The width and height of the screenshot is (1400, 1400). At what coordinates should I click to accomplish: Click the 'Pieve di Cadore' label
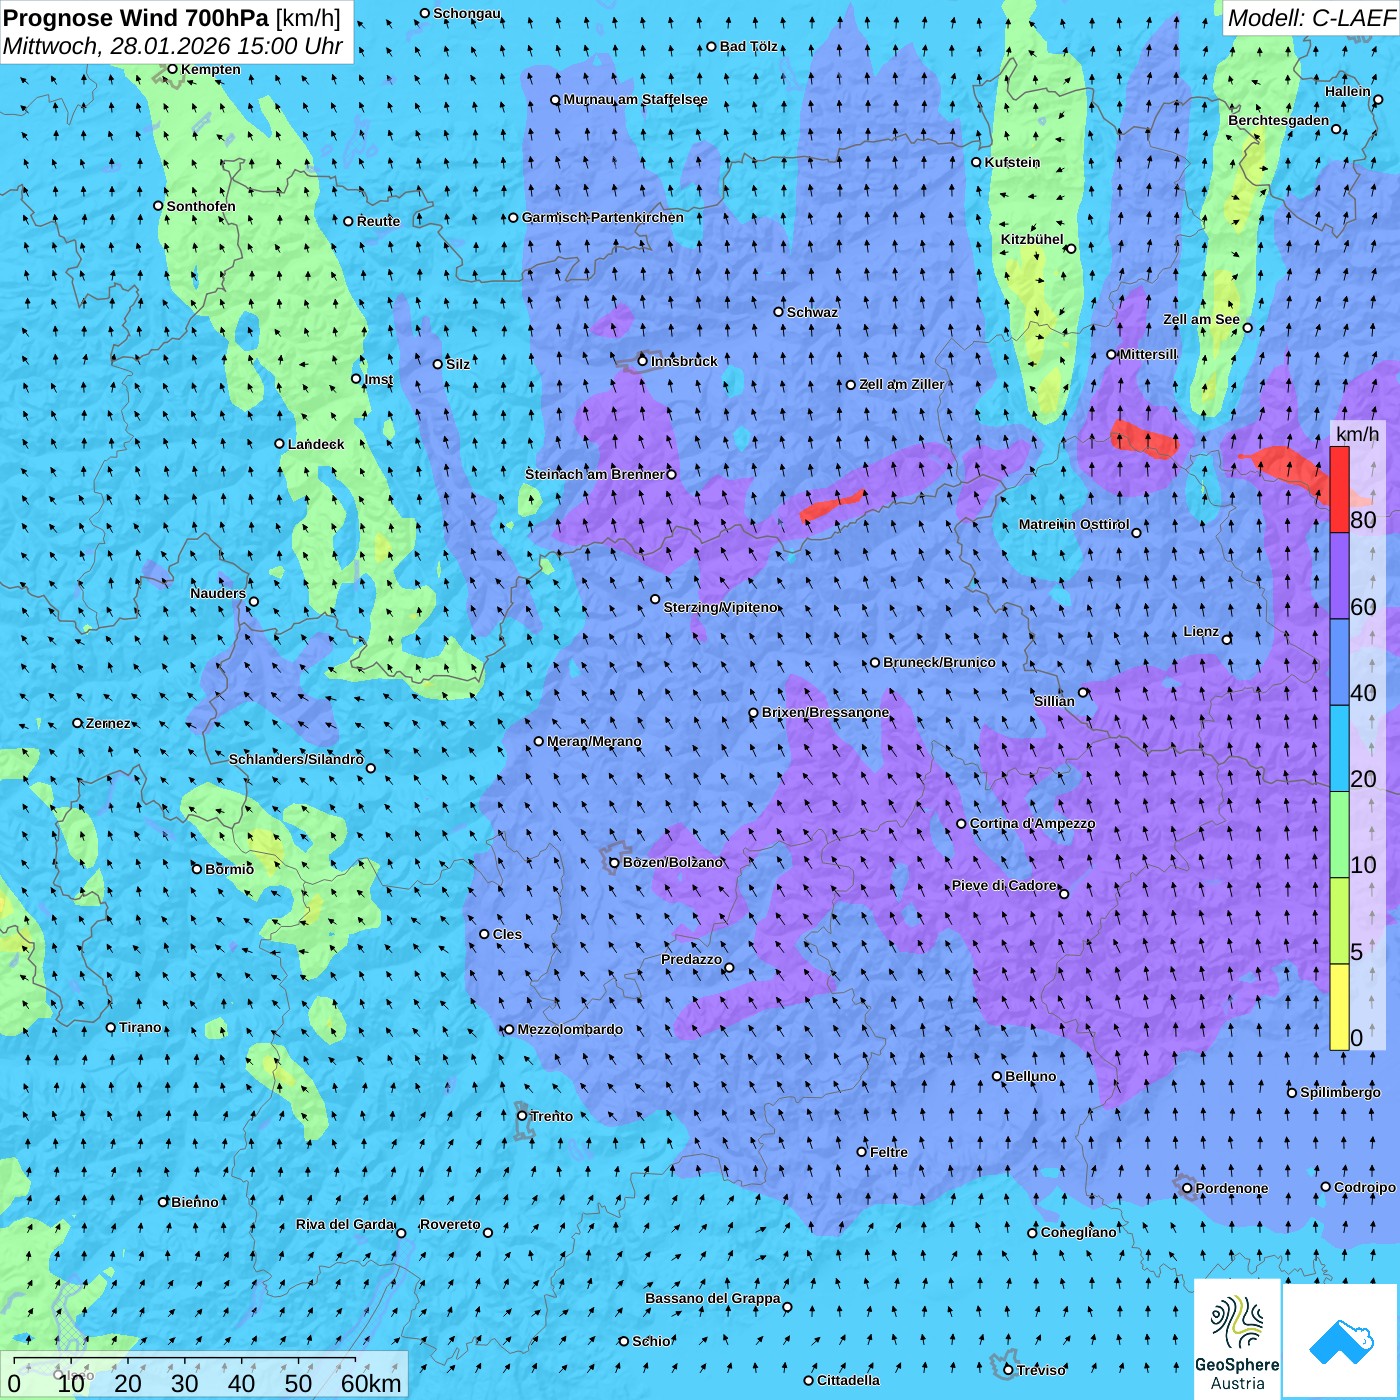pyautogui.click(x=1004, y=885)
